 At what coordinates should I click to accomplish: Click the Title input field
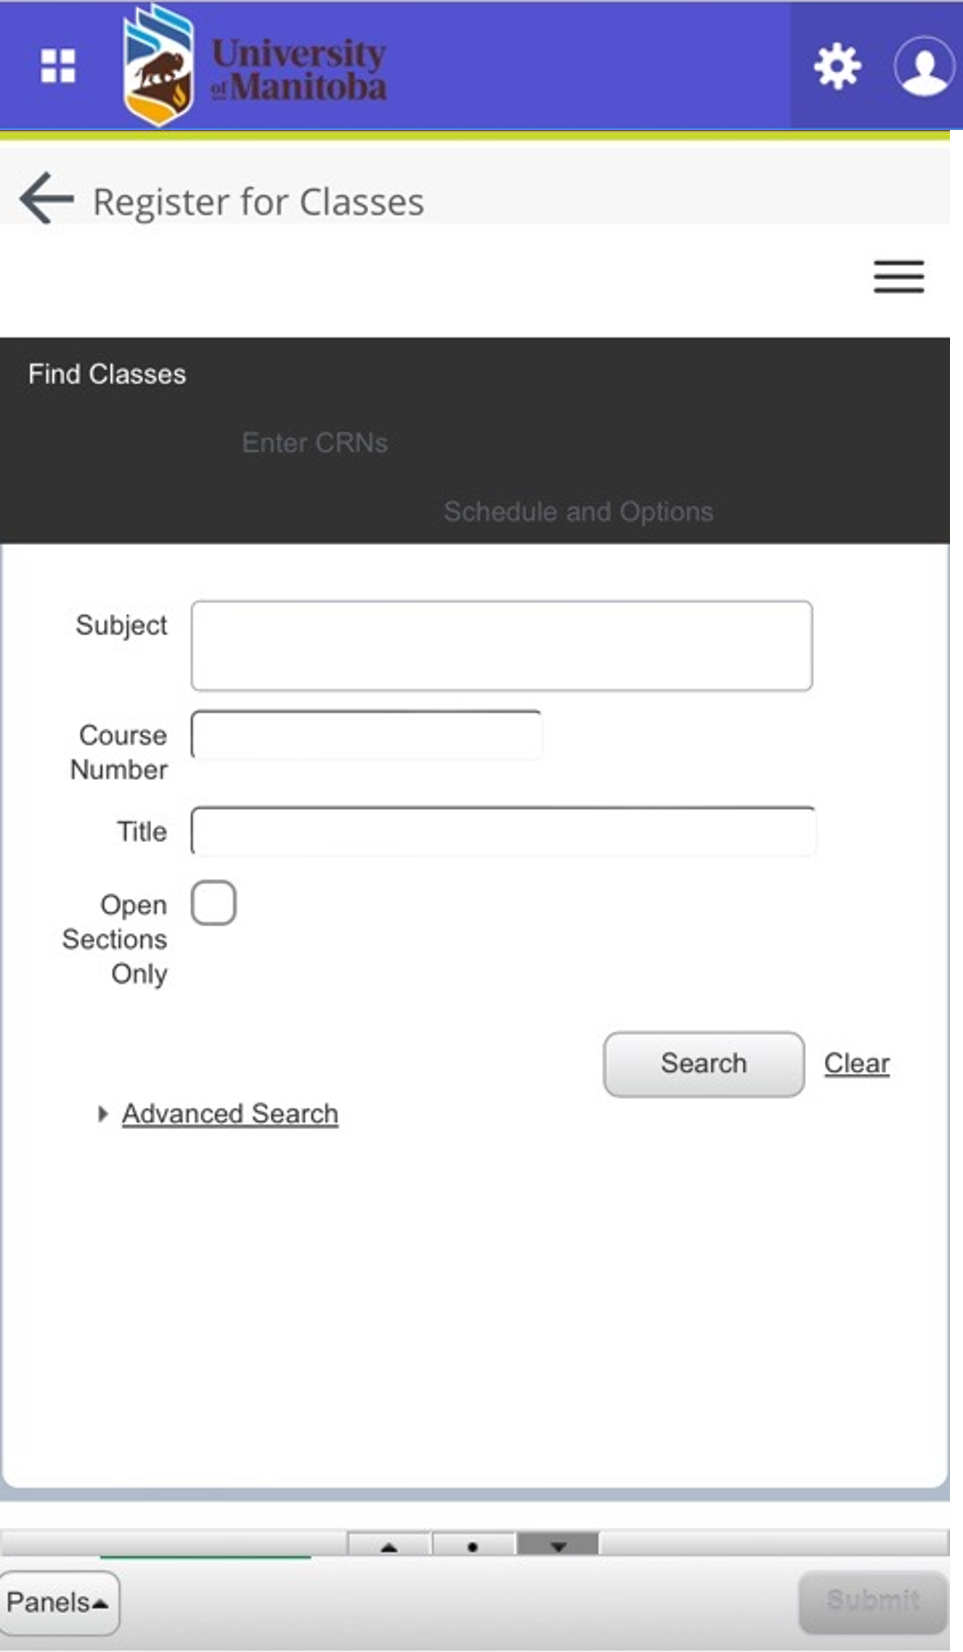click(x=502, y=832)
